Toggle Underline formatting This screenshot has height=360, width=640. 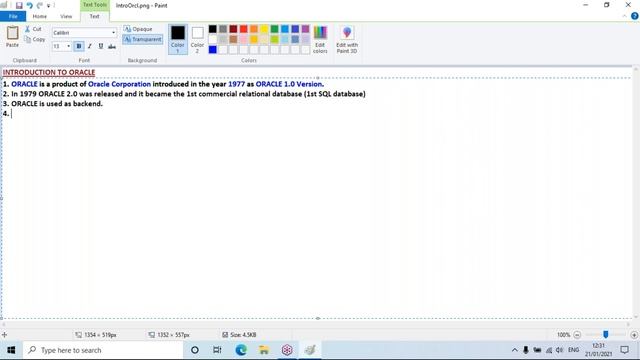100,46
